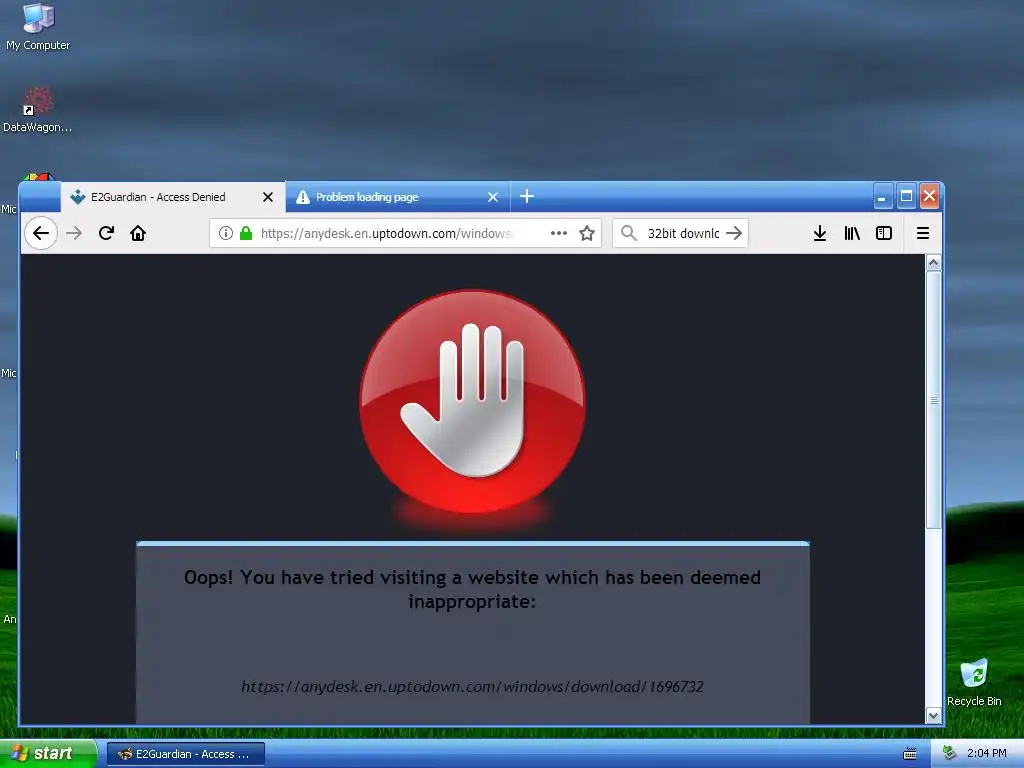The width and height of the screenshot is (1024, 768).
Task: Submit search with the arrow button
Action: [x=734, y=233]
